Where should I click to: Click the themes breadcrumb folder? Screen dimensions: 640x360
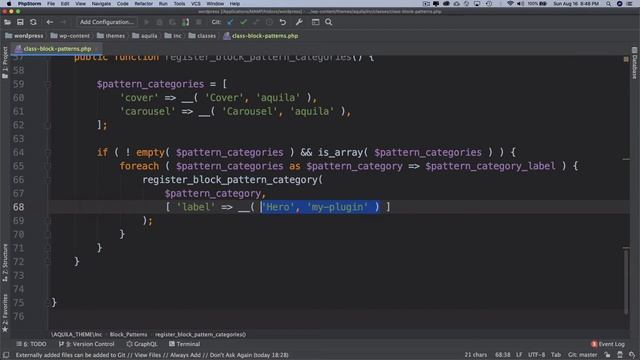111,36
